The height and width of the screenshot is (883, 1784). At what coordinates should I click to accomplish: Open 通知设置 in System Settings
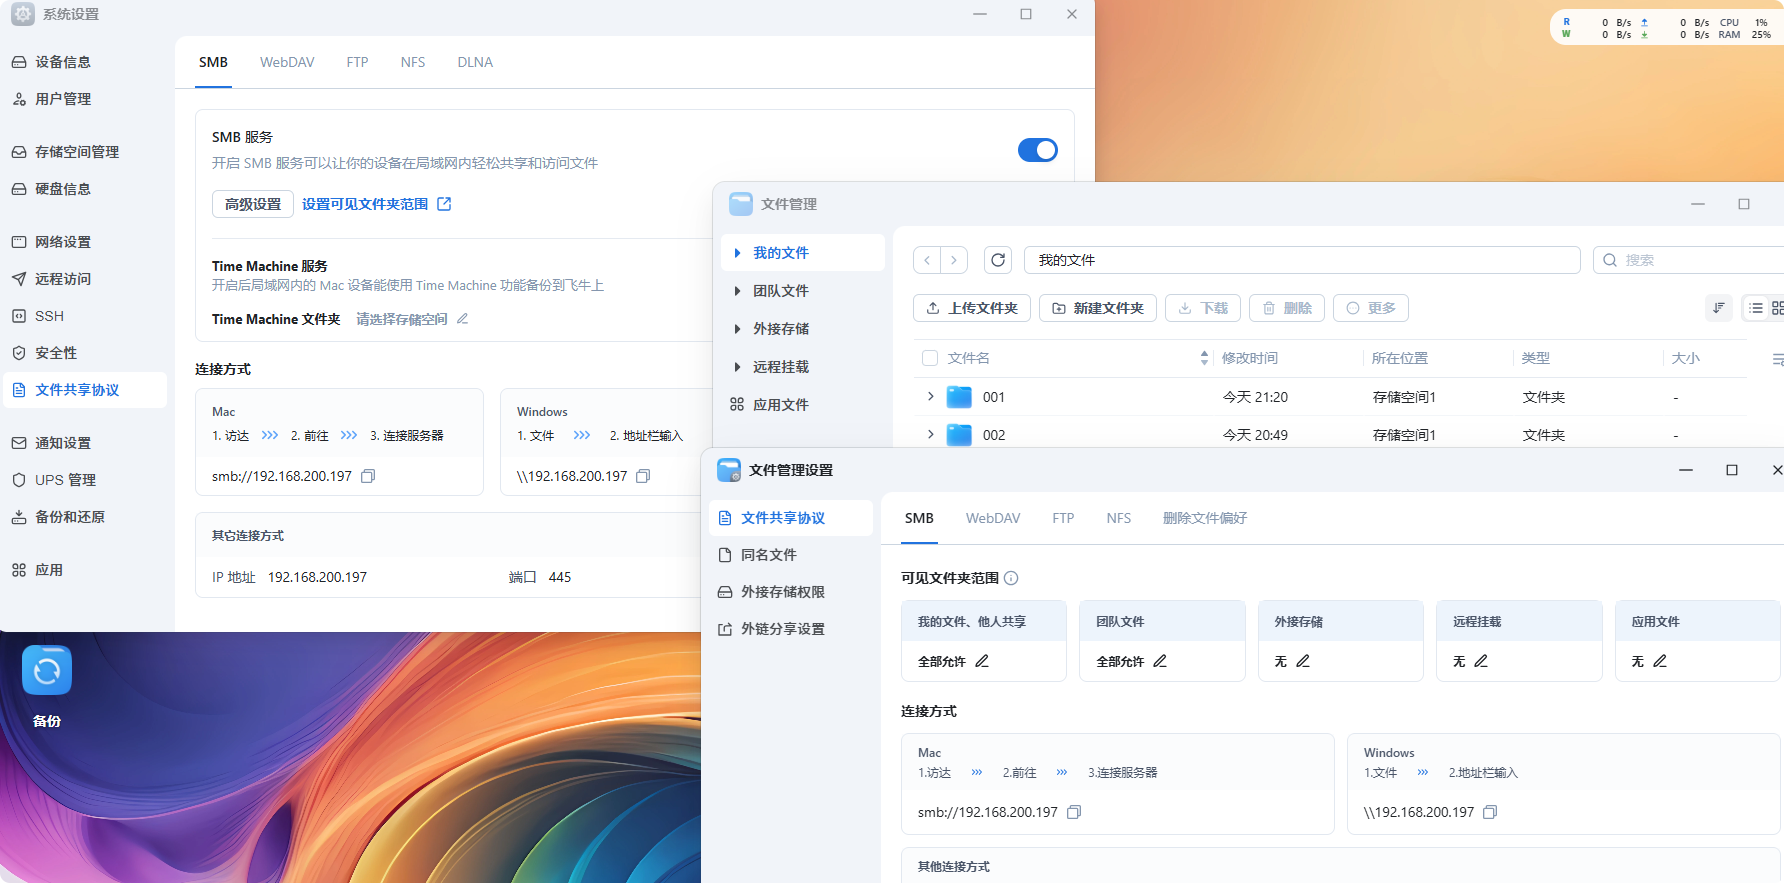(x=85, y=443)
